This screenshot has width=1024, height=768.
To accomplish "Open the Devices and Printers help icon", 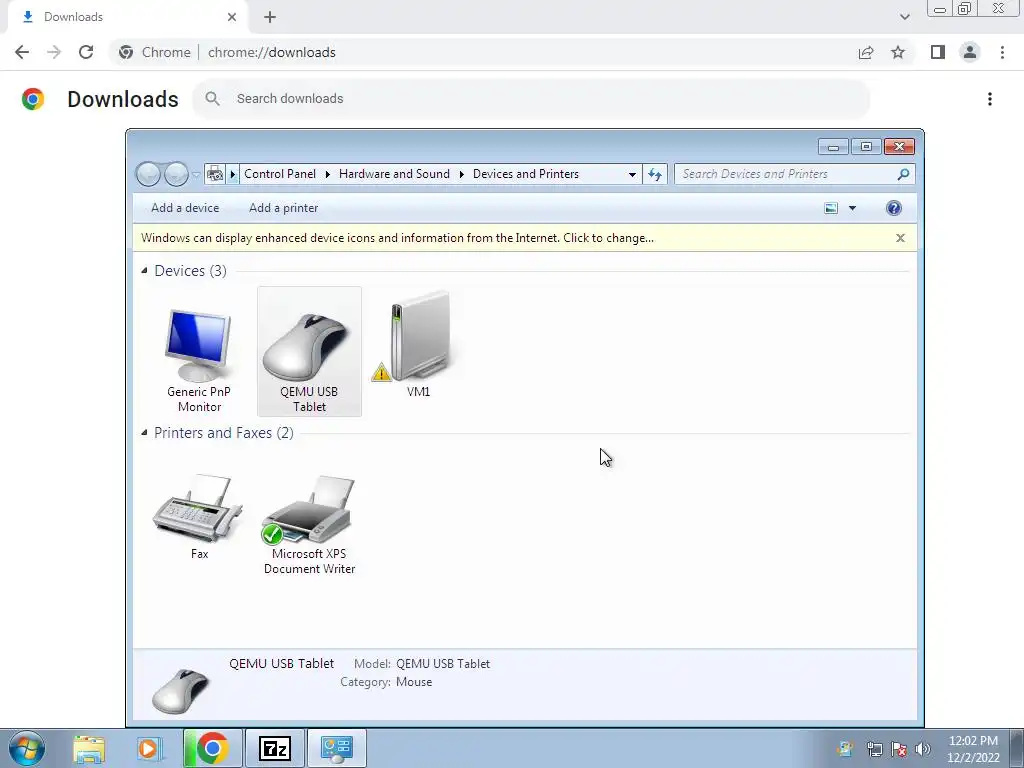I will [x=893, y=208].
